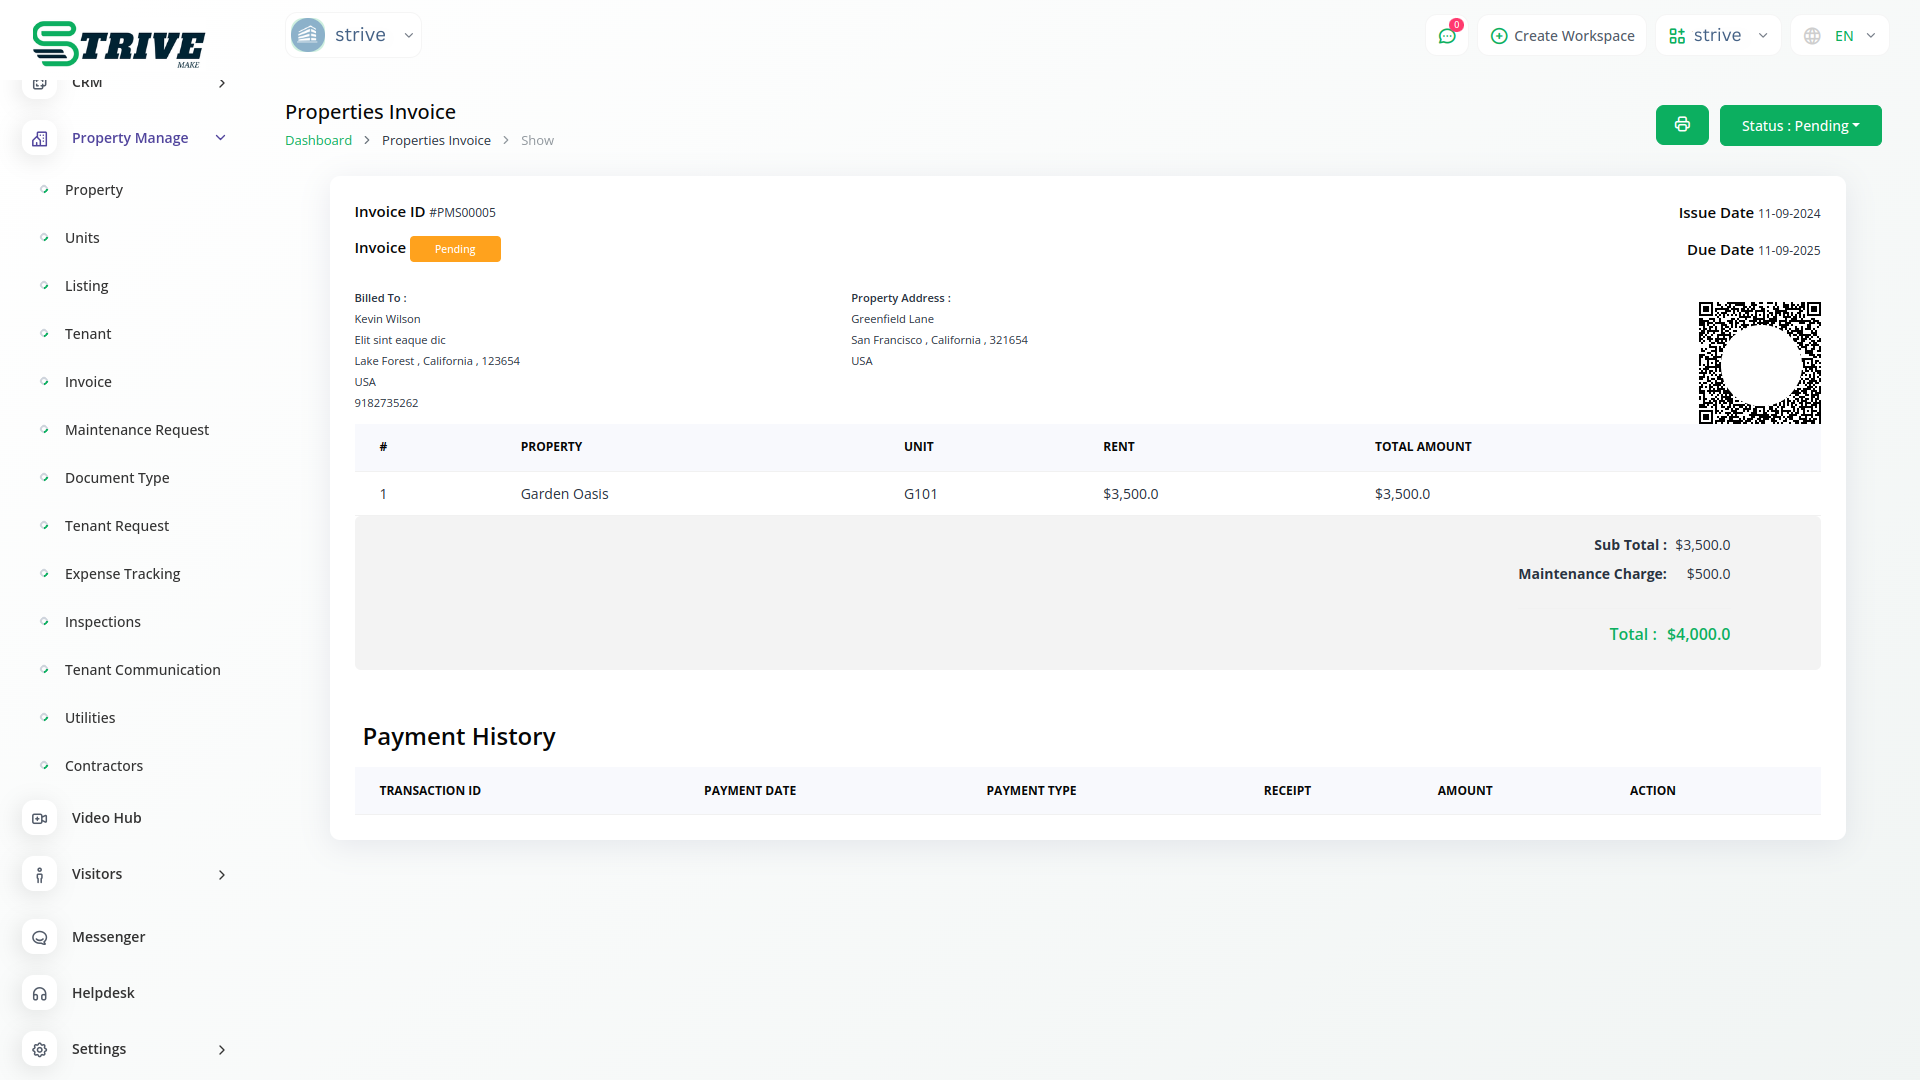Open Messenger from its sidebar icon

[40, 938]
